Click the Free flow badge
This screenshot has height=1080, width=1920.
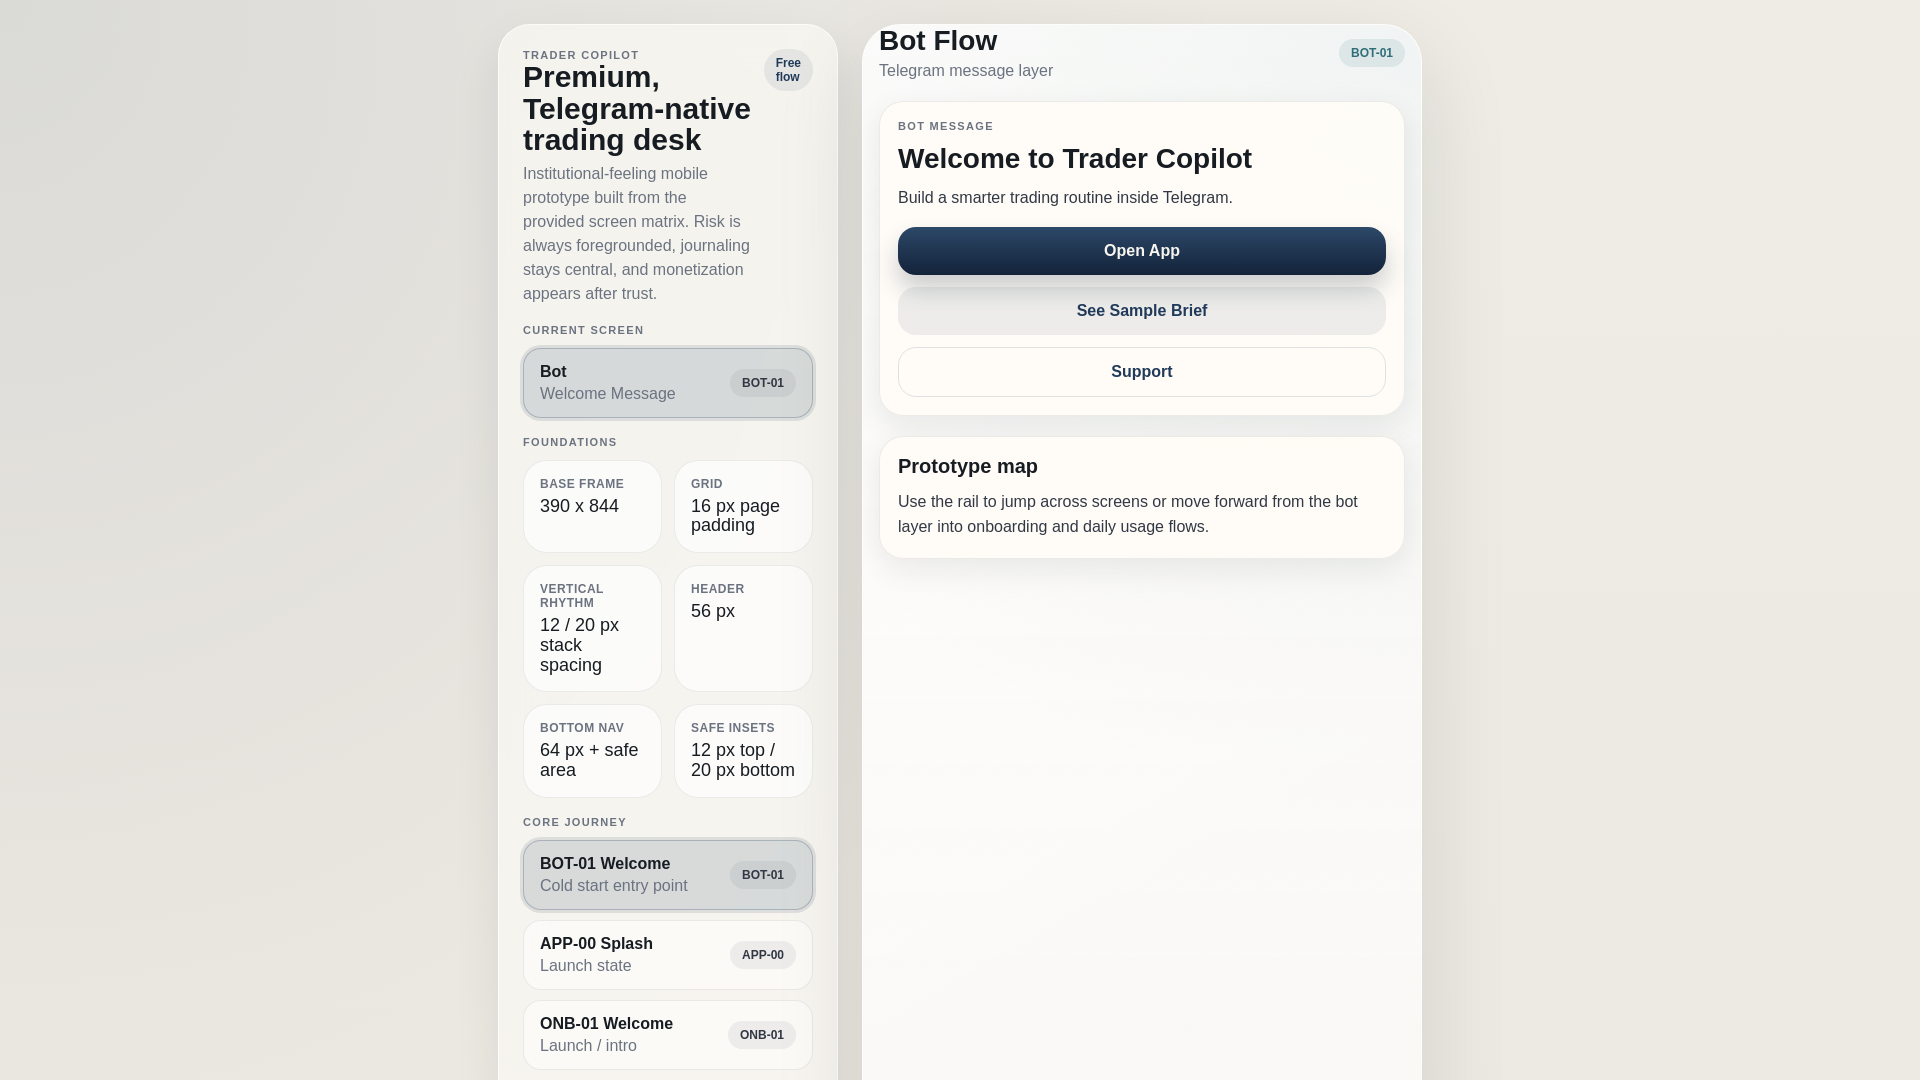click(x=788, y=70)
